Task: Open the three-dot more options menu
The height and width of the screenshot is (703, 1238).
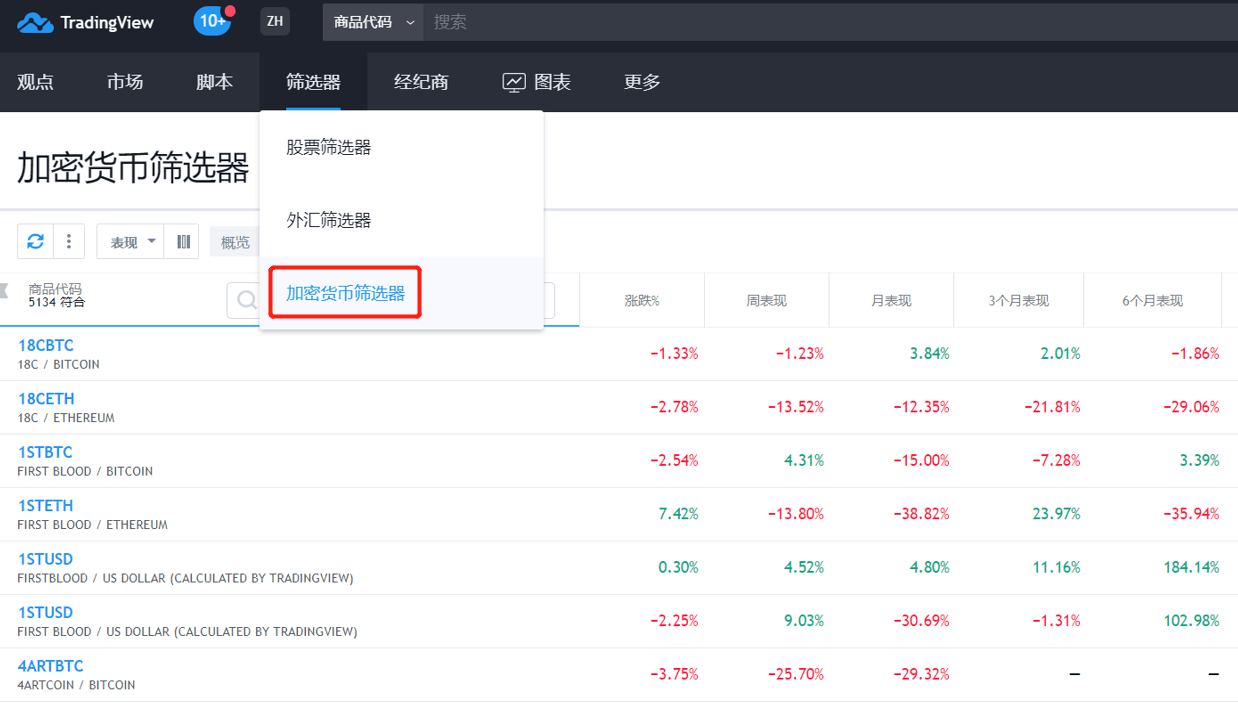Action: coord(69,241)
